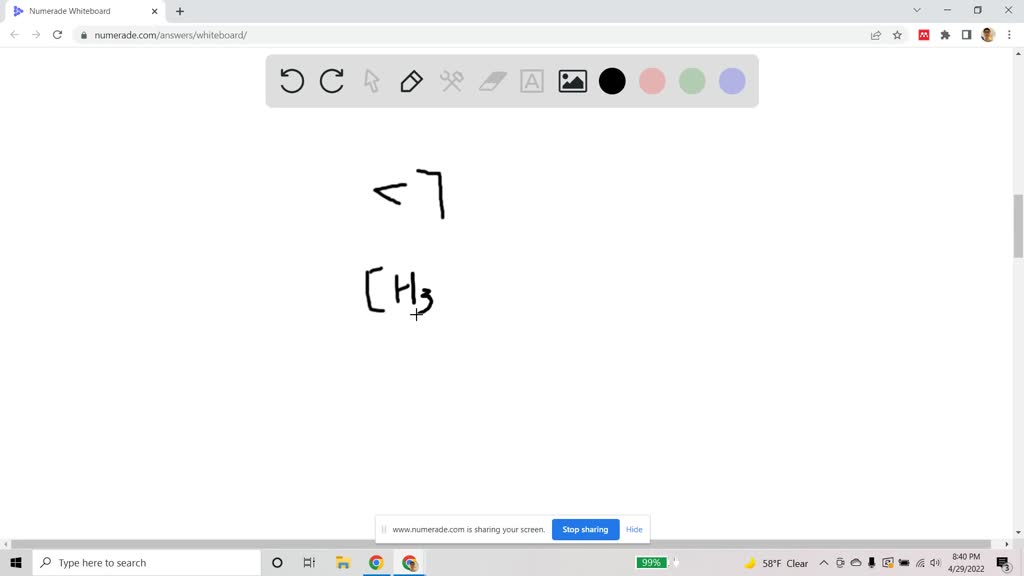Toggle the screen sharing banner with Hide
The width and height of the screenshot is (1024, 576).
point(634,529)
